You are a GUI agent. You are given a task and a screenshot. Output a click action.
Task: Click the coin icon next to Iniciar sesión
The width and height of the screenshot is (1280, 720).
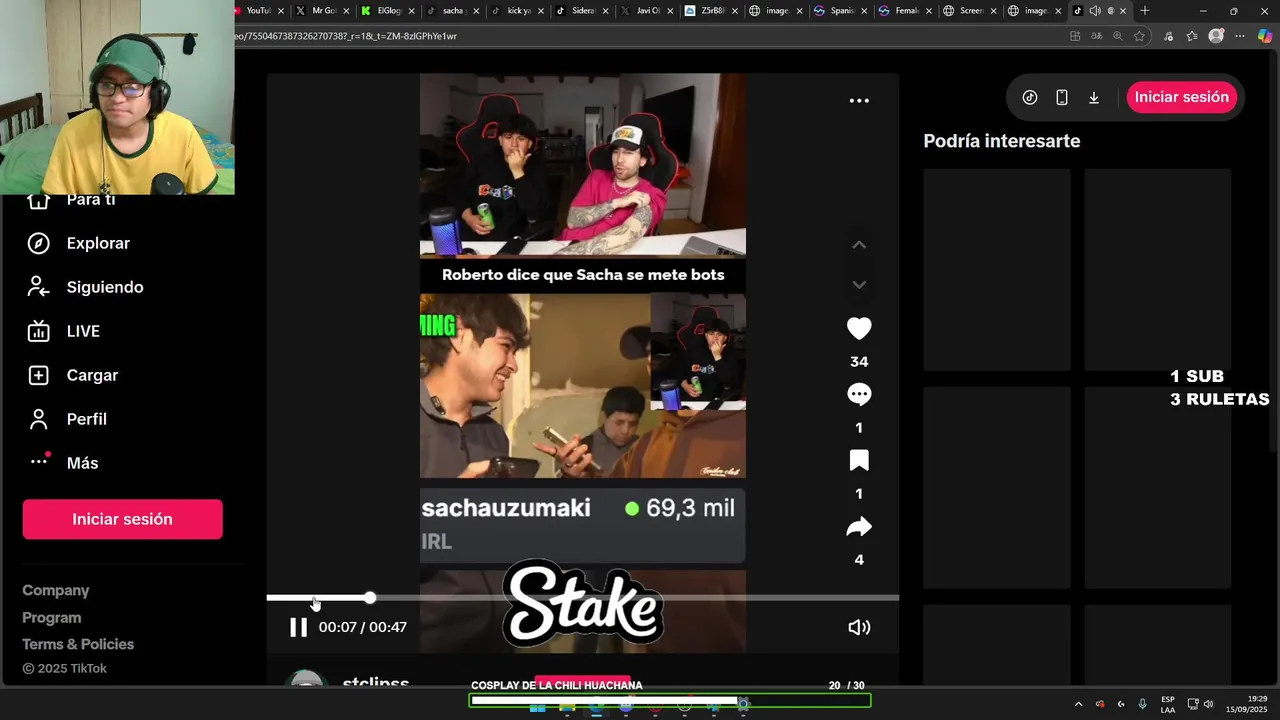coord(1030,97)
